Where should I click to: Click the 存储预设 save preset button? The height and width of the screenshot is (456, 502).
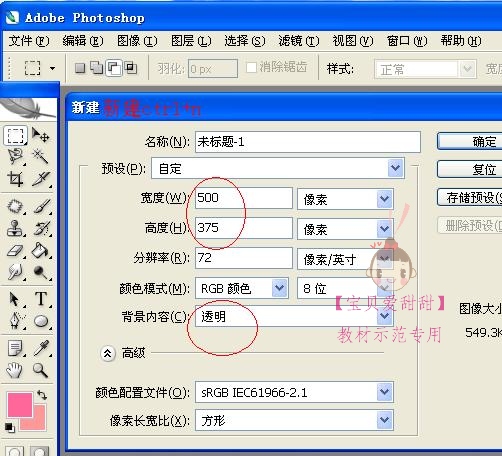[x=470, y=197]
